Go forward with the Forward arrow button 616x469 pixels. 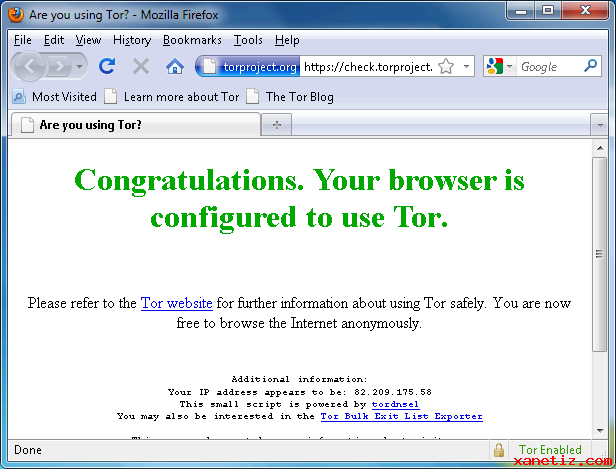coord(60,67)
